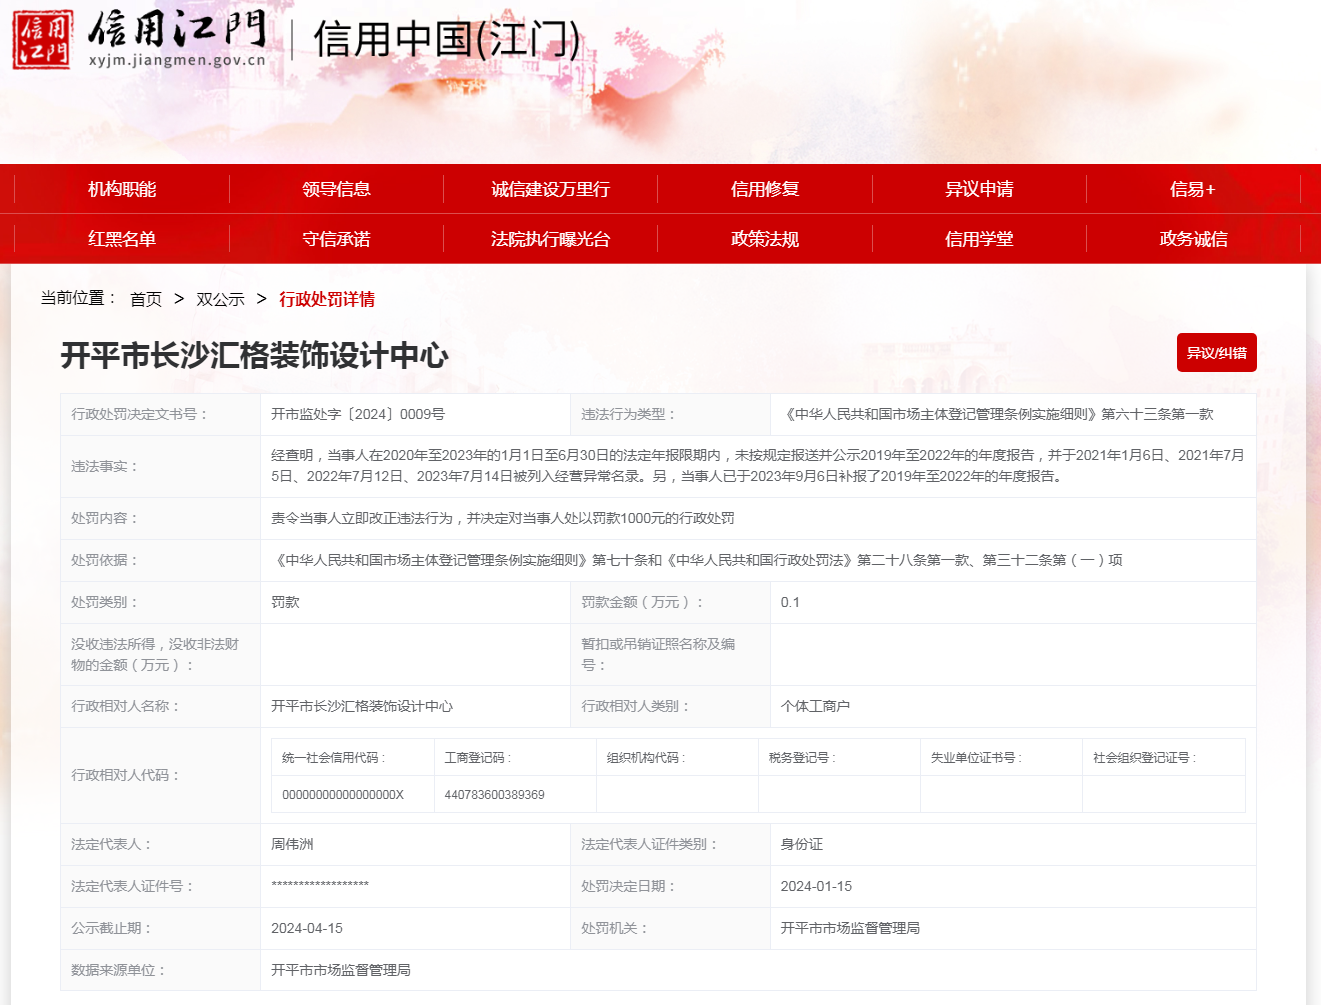
Task: Open 政务诚信 navigation item
Action: [1193, 239]
